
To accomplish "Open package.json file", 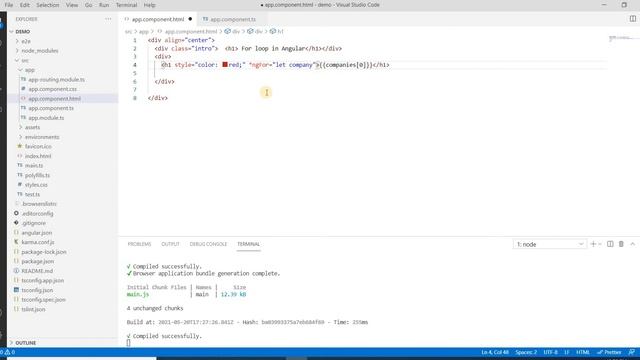I will tap(38, 261).
